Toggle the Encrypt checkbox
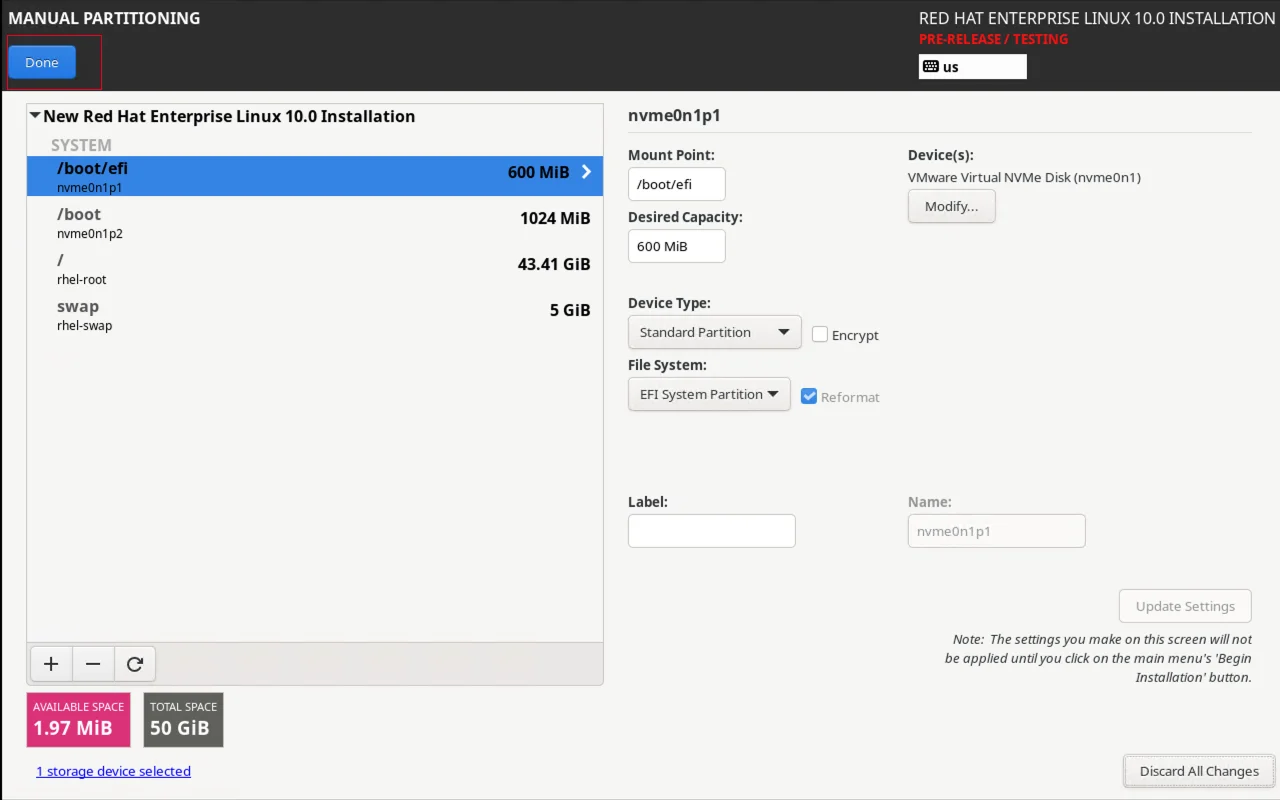This screenshot has width=1280, height=800. point(820,335)
